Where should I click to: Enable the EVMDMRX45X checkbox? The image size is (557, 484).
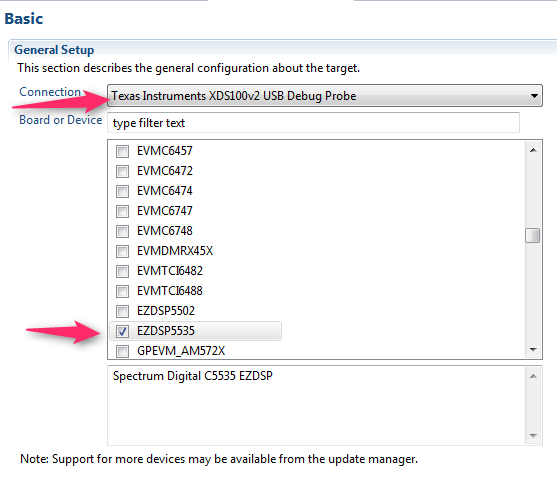pyautogui.click(x=122, y=251)
